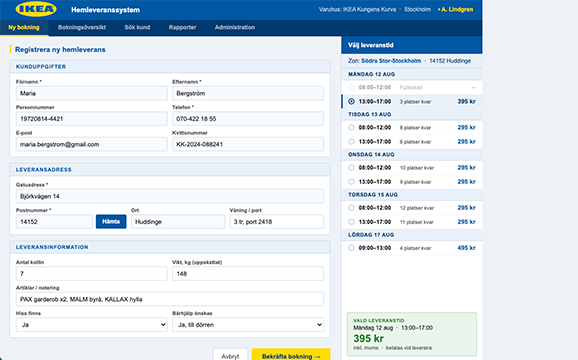Click the Varuhus: IKEA Kungens Kurva text
The height and width of the screenshot is (360, 578).
(x=357, y=10)
